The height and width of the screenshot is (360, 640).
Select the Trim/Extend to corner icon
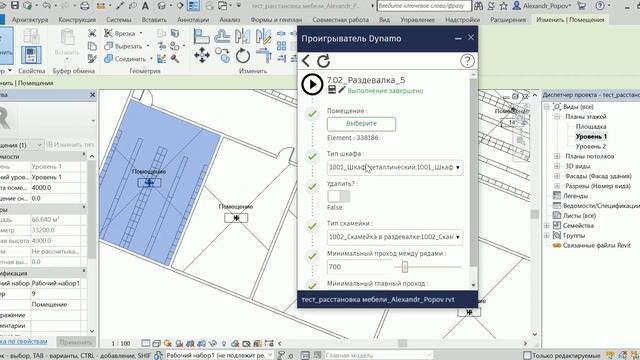click(264, 55)
